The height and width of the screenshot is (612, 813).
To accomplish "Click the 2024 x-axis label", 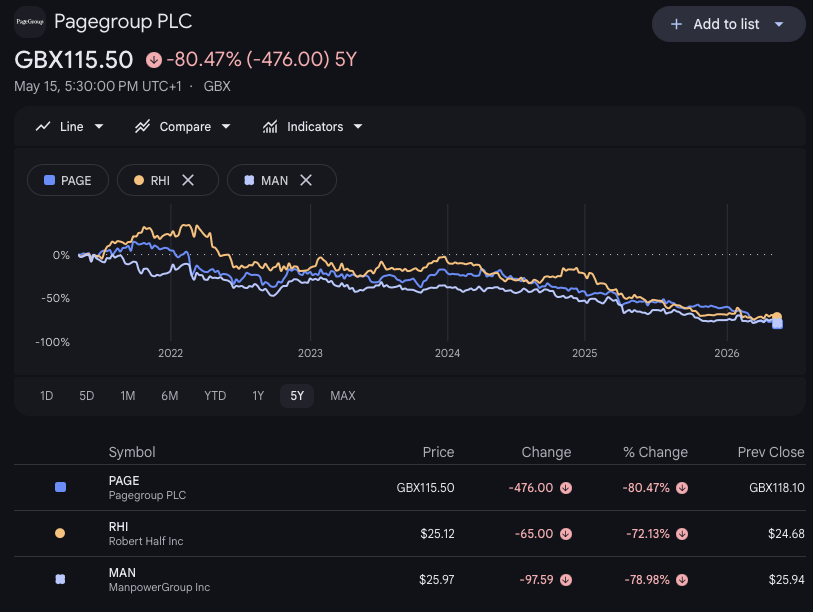I will pos(447,353).
